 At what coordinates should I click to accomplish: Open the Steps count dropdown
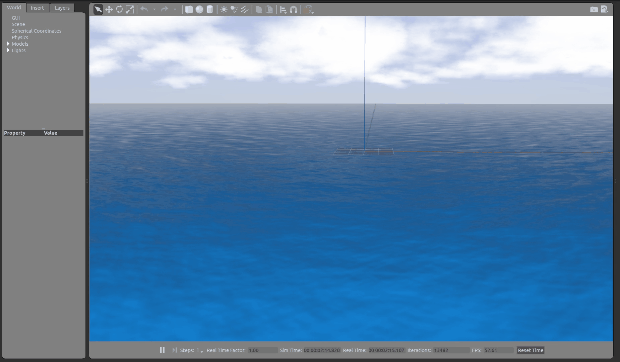tap(200, 350)
